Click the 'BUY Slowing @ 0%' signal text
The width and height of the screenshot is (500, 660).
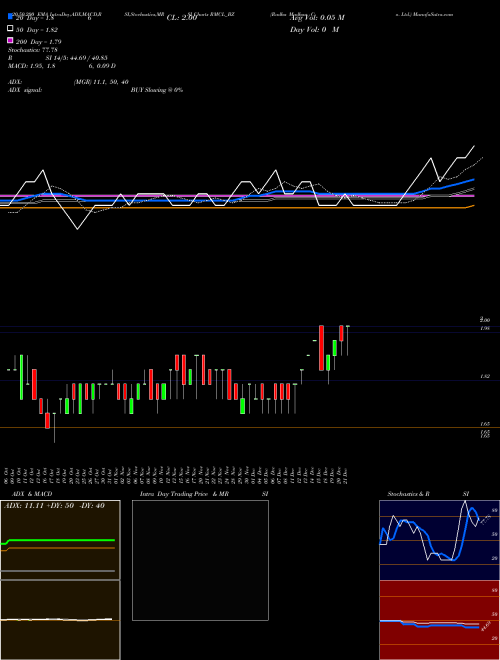tap(157, 90)
